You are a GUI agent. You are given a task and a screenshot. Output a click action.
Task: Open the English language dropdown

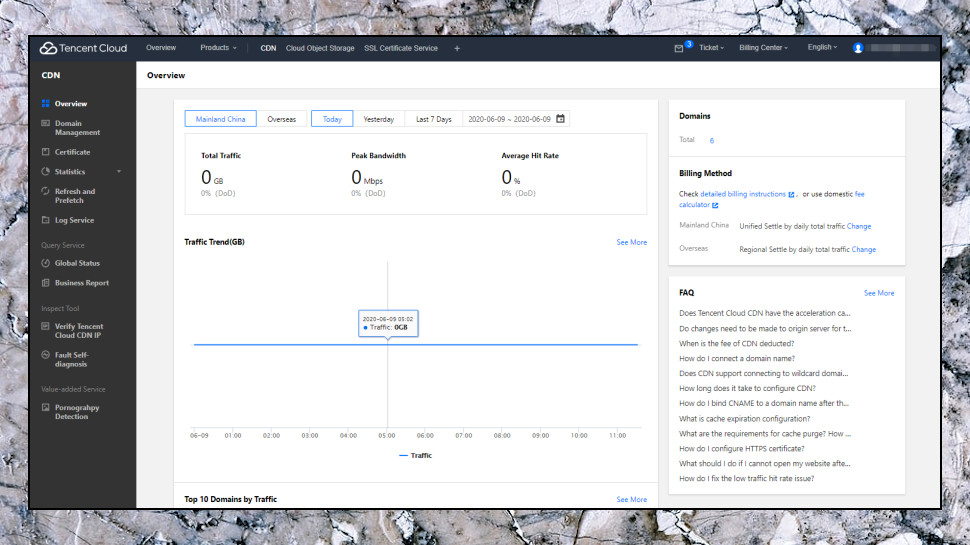(822, 47)
